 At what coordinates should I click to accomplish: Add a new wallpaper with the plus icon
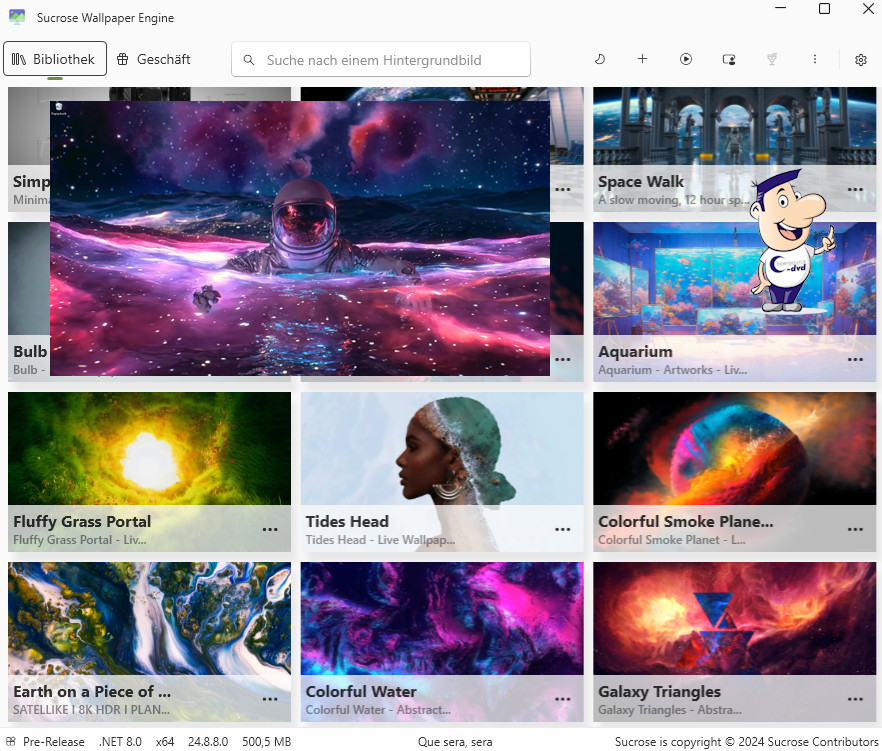[642, 59]
